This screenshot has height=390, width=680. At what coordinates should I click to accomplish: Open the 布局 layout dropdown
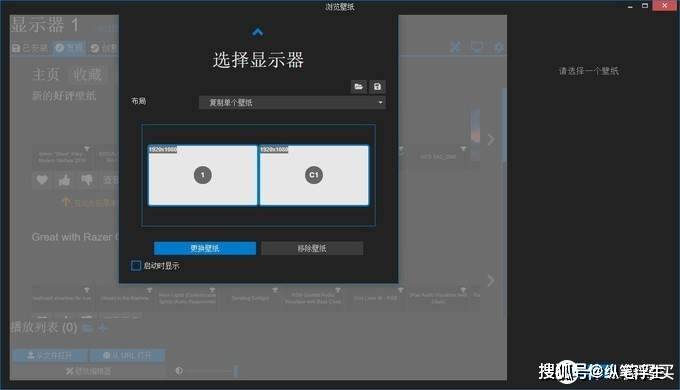point(292,102)
